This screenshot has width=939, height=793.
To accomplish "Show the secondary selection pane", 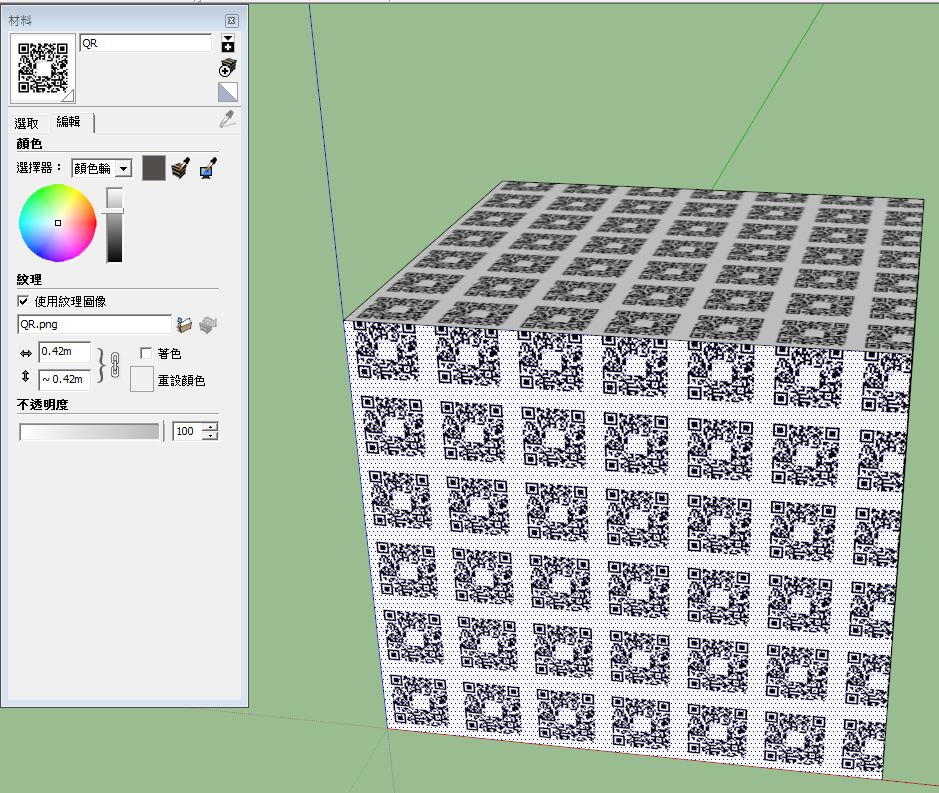I will click(228, 43).
